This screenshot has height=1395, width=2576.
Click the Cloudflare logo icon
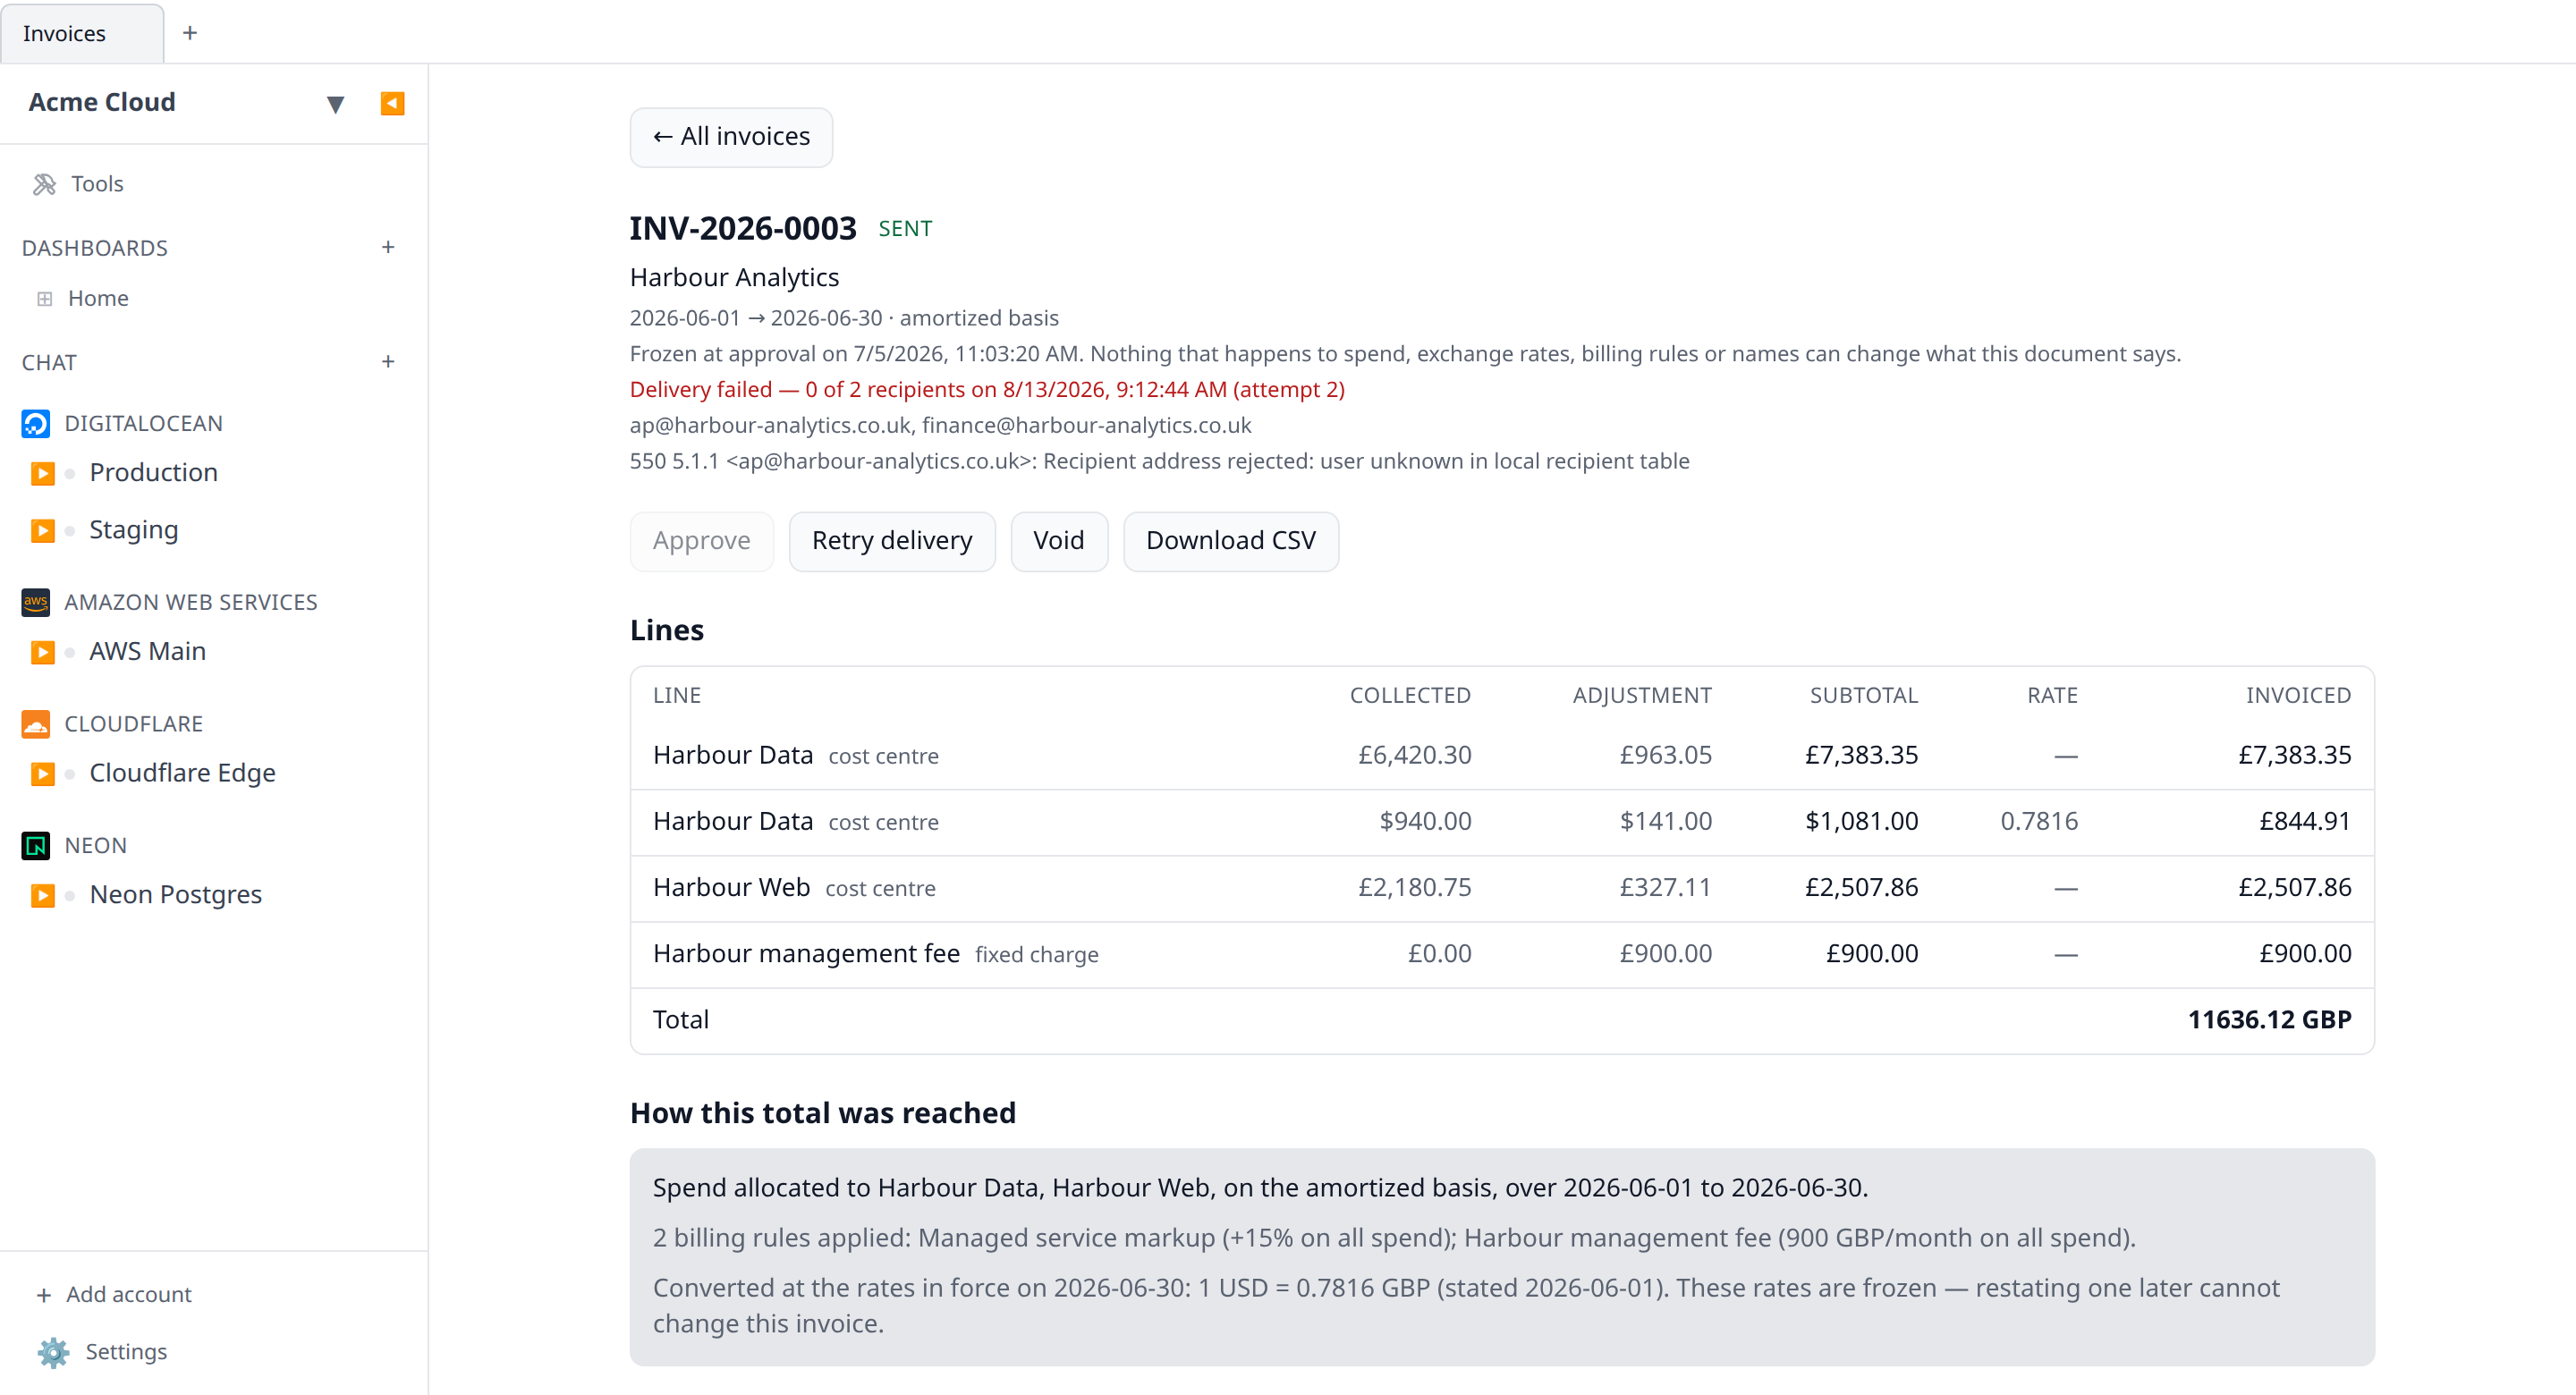point(36,724)
